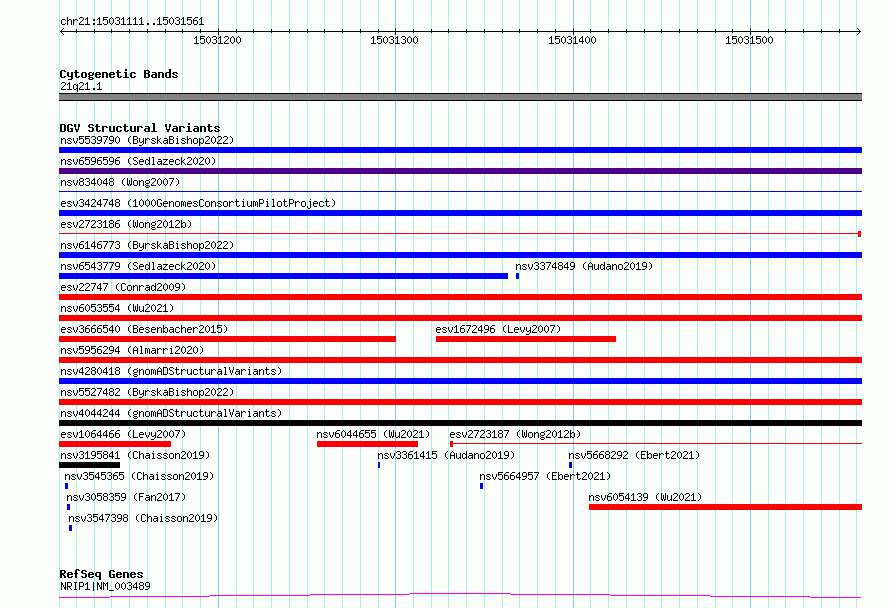Open nsv6146773 (ByrskaBishop2022) variant label
Image resolution: width=890 pixels, height=608 pixels.
click(147, 245)
